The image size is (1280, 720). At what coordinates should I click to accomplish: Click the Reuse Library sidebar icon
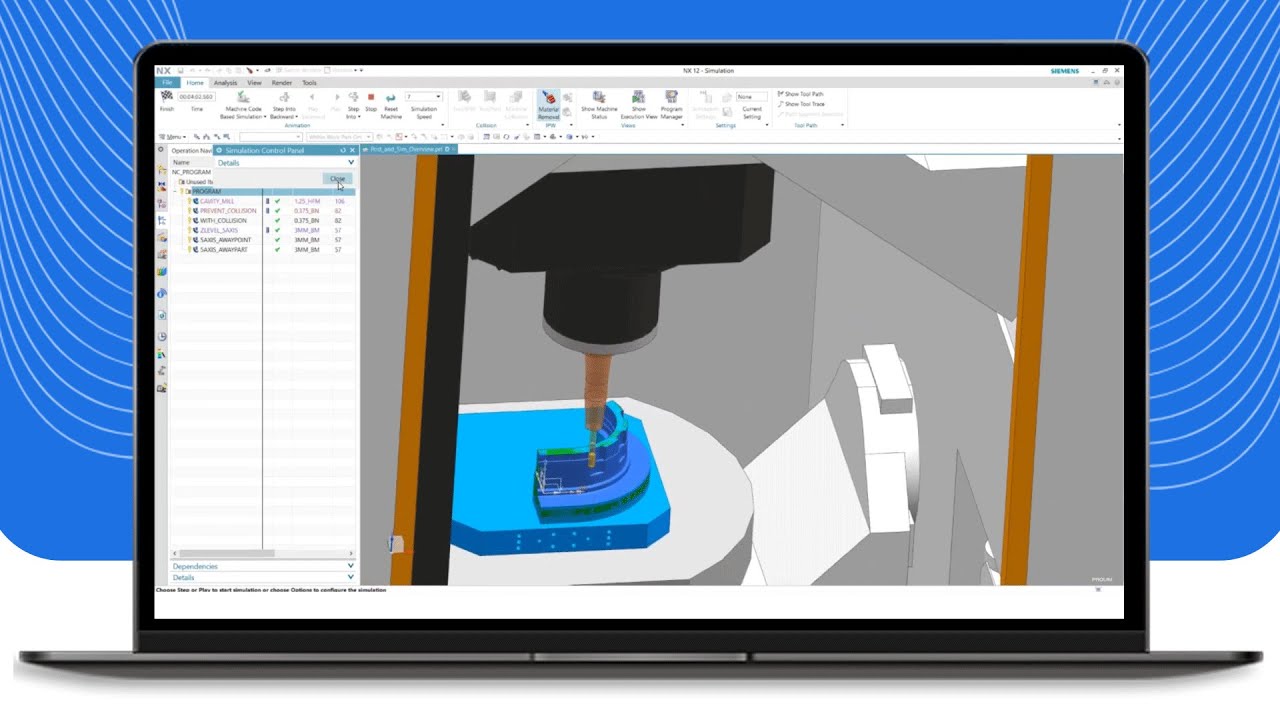(162, 271)
